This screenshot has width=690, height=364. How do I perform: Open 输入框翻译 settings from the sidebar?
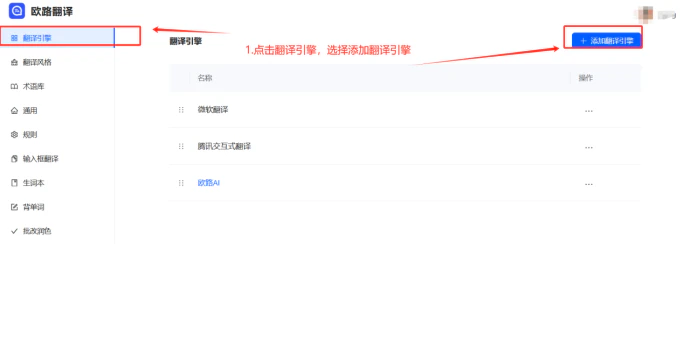point(57,158)
